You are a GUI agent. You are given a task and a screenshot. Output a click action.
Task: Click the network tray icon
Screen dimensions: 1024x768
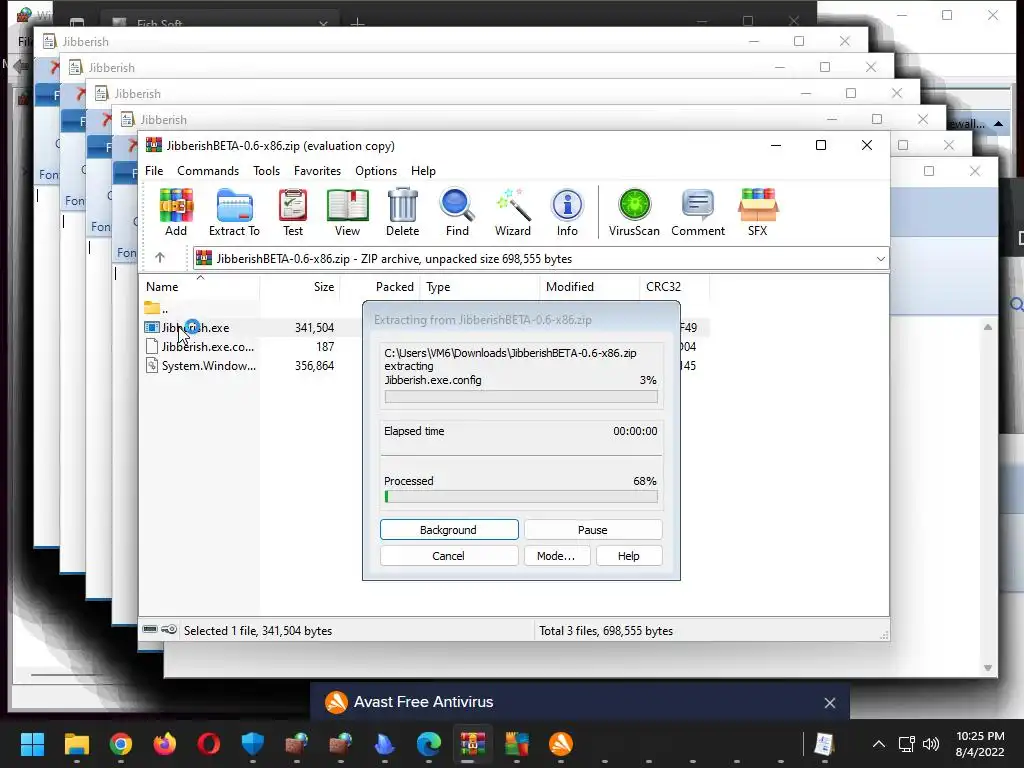point(906,744)
